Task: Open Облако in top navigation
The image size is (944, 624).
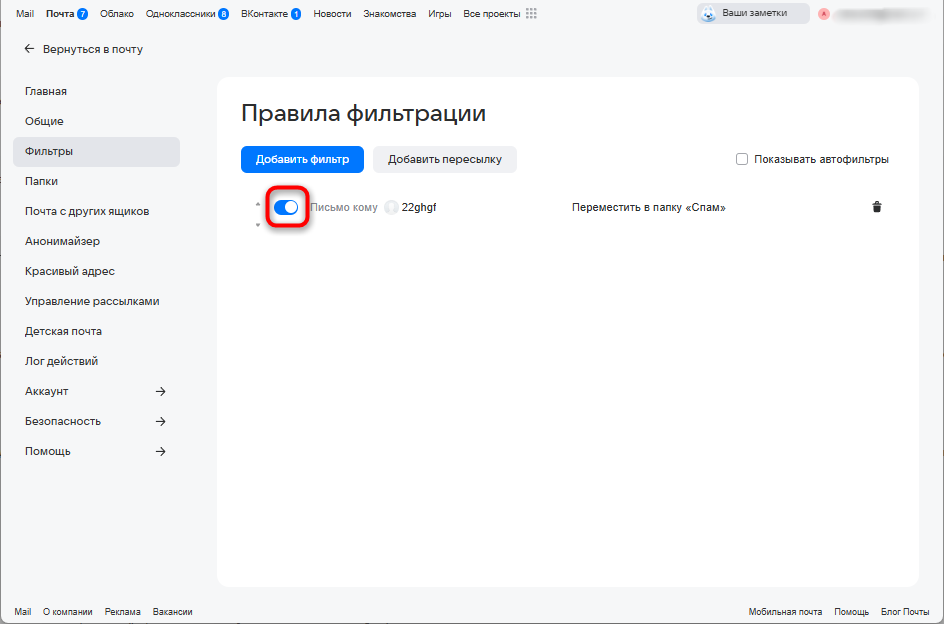Action: click(117, 13)
